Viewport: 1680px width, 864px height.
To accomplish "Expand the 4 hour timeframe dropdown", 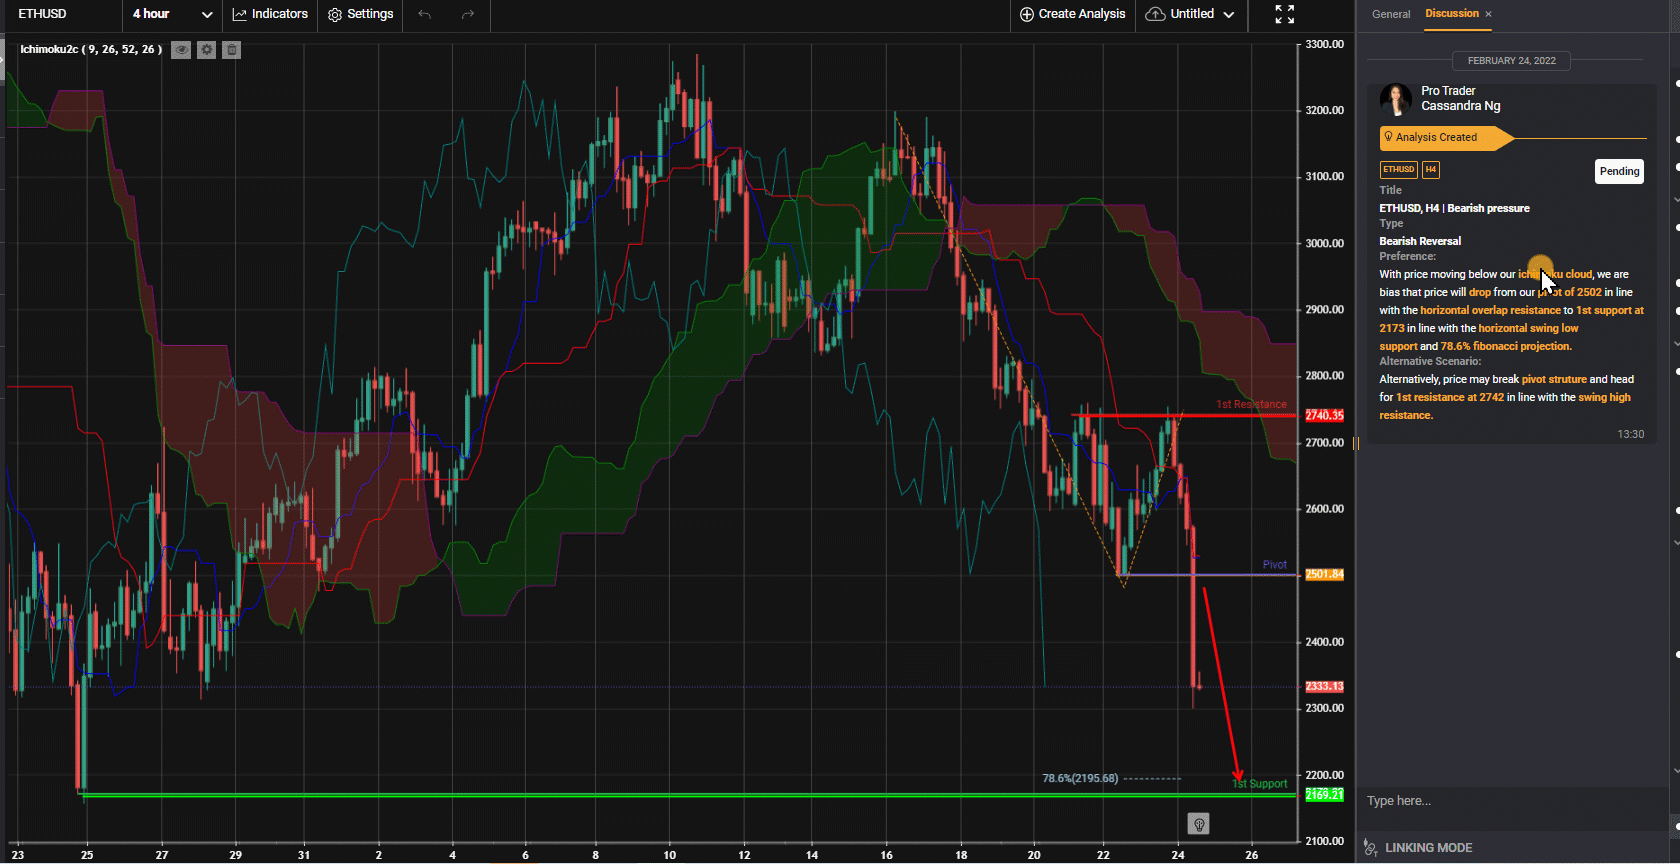I will (x=172, y=14).
